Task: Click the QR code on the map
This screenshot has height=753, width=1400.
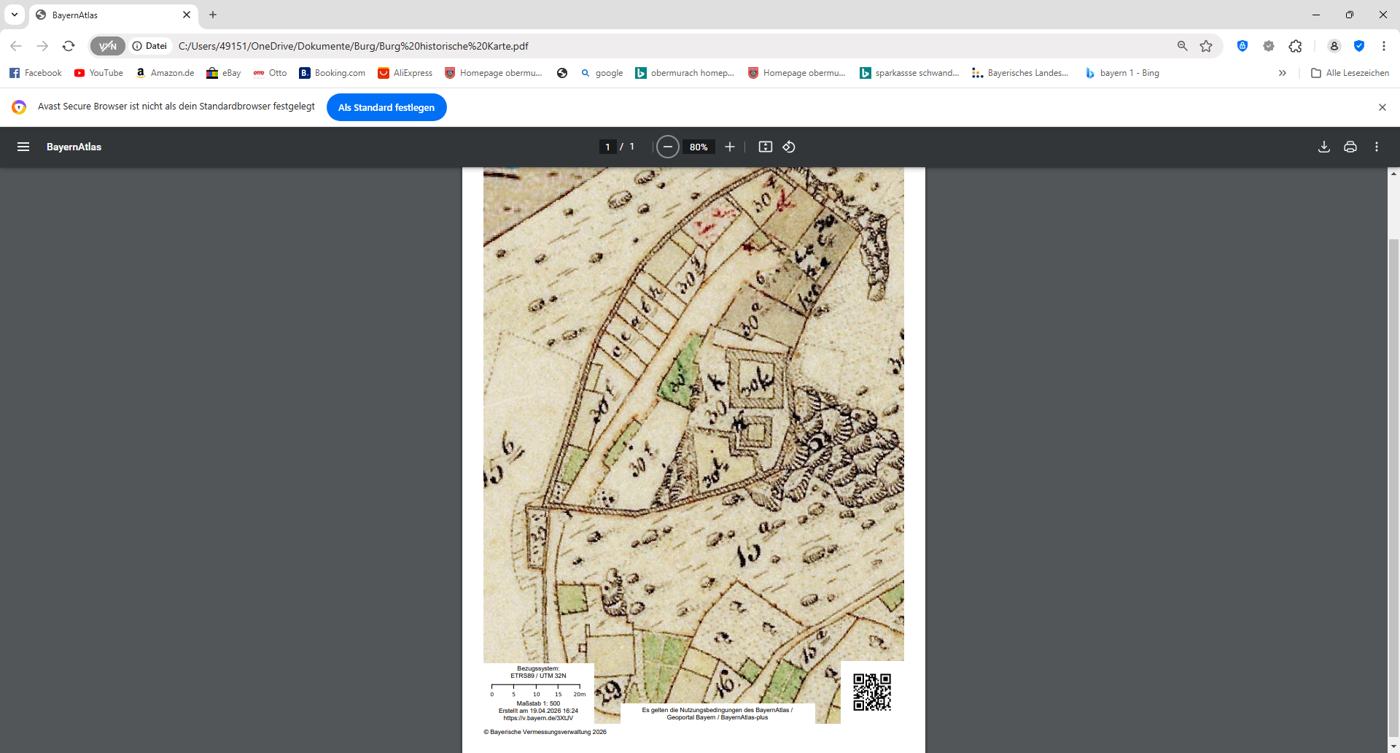Action: 871,692
